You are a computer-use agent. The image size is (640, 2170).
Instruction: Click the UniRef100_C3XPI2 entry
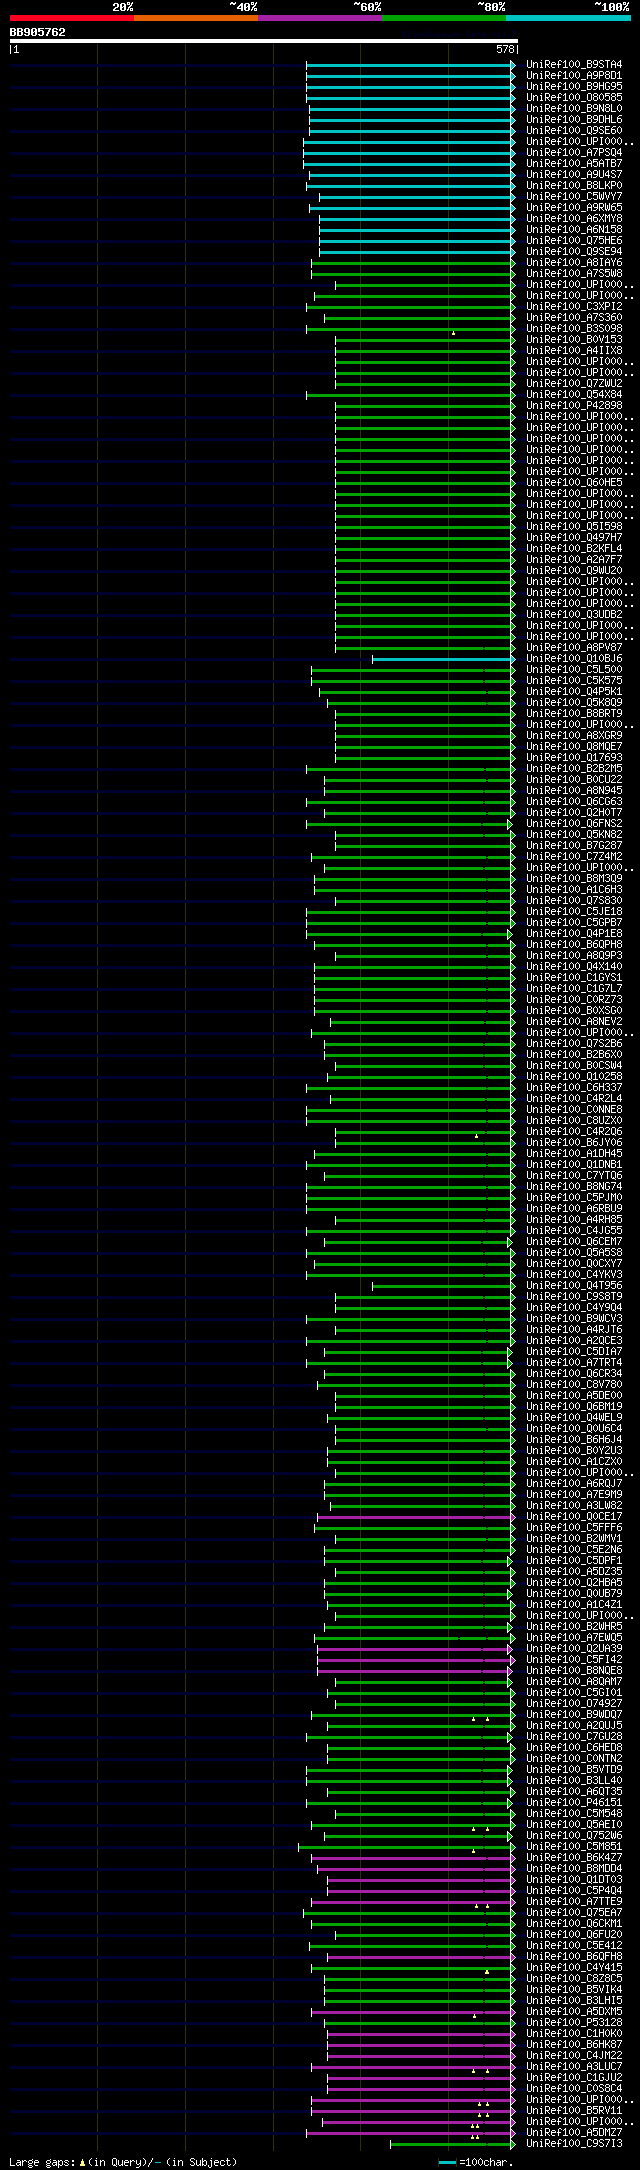pos(574,307)
